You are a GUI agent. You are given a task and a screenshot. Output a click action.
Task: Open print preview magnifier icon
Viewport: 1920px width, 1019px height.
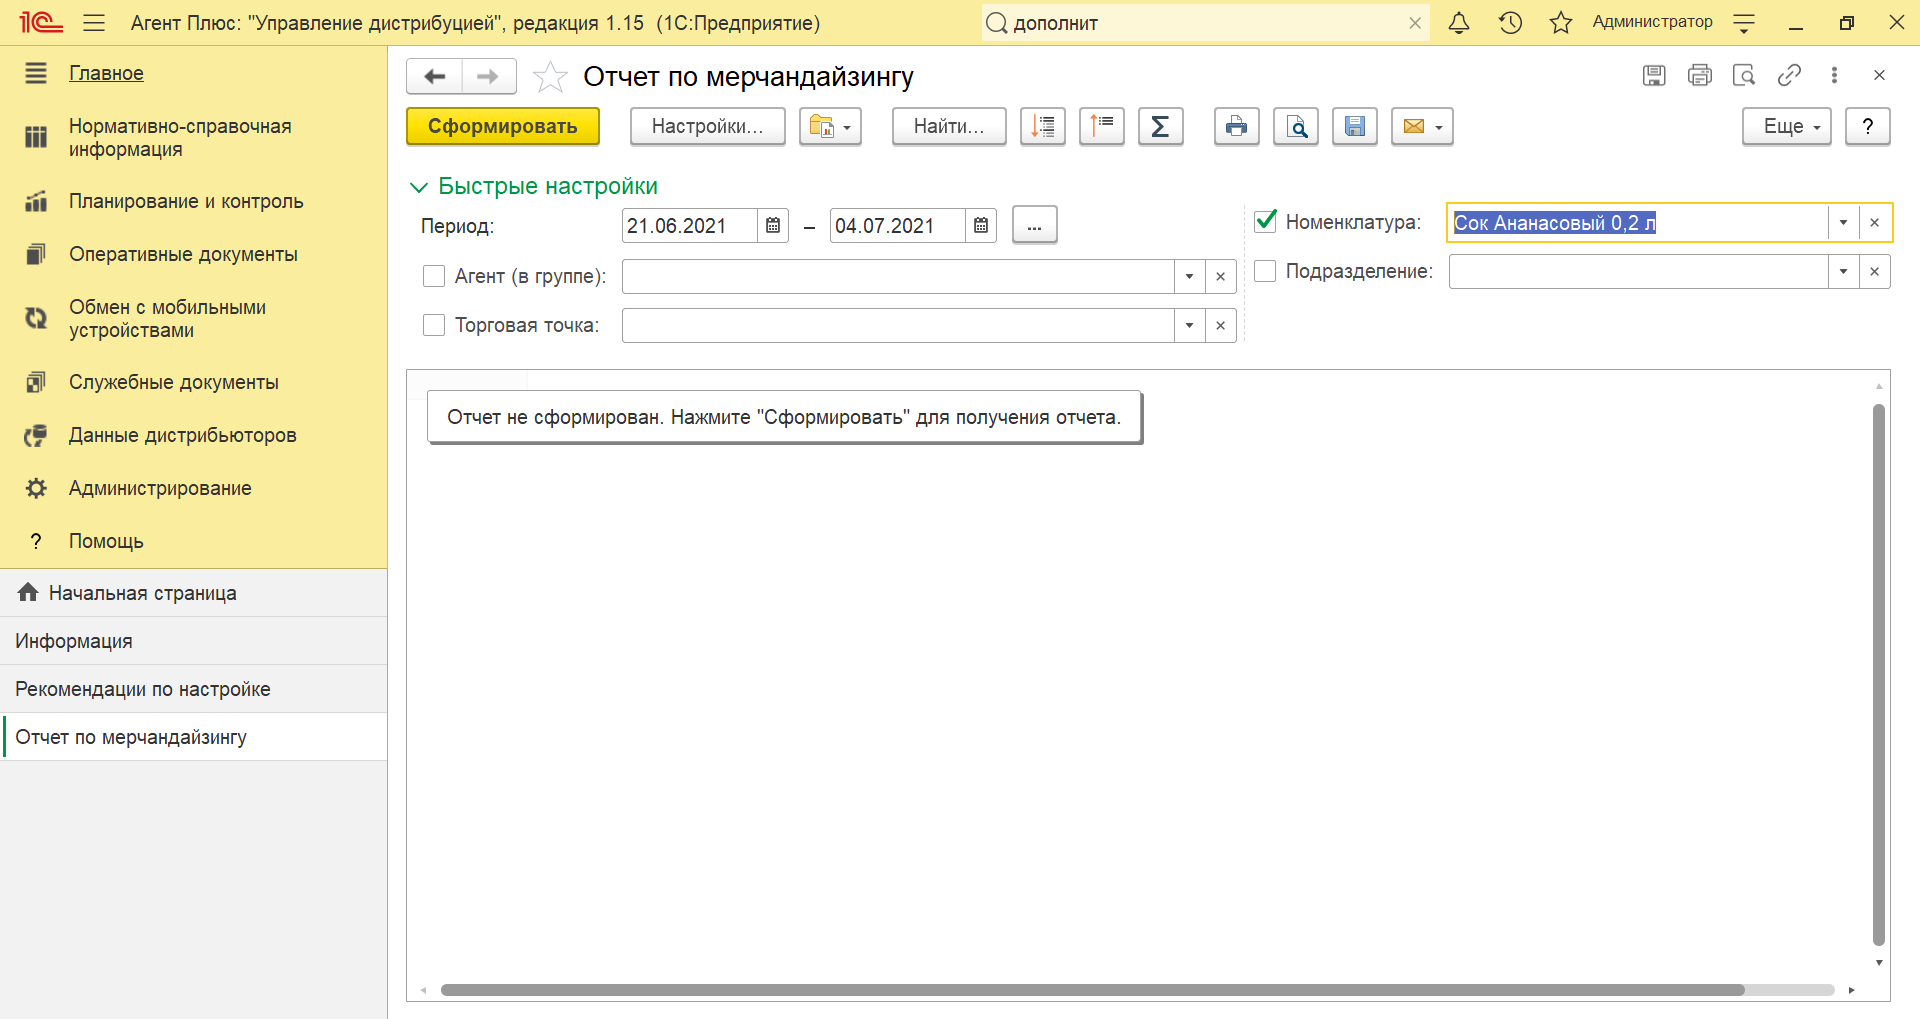pyautogui.click(x=1296, y=126)
